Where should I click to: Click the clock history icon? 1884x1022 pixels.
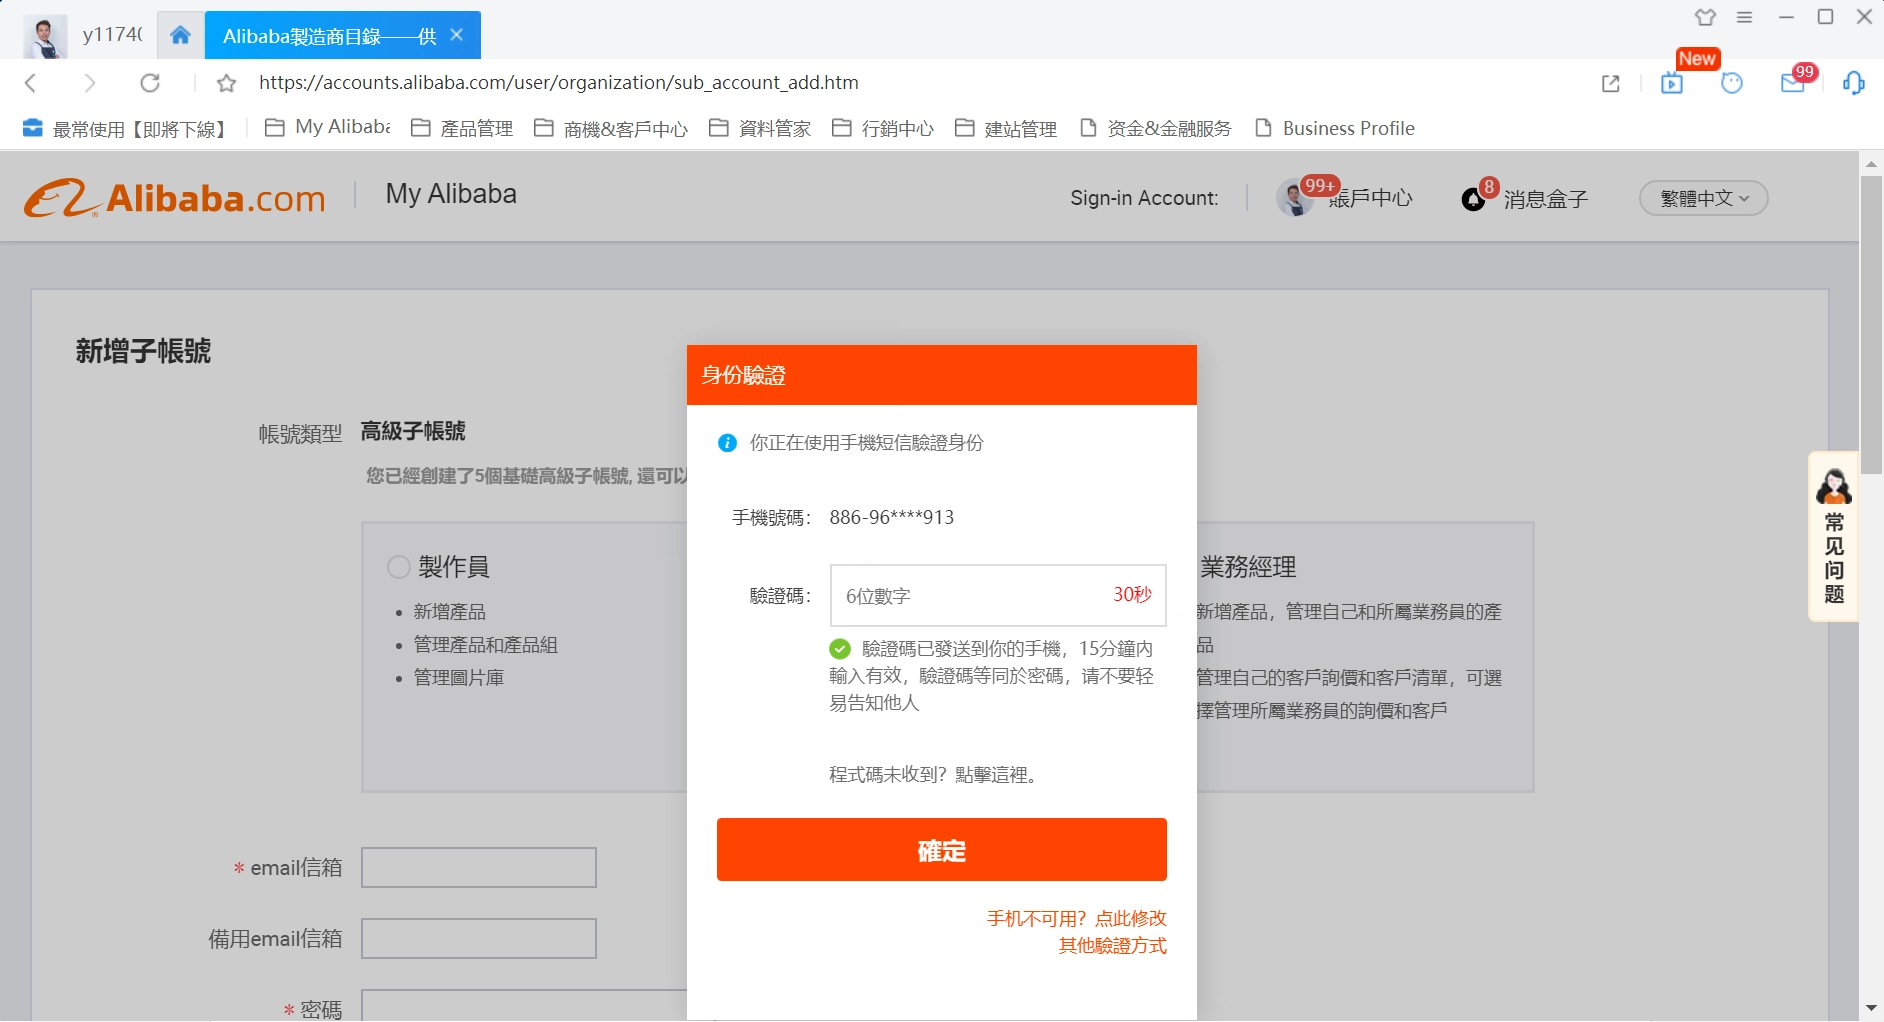coord(1732,83)
